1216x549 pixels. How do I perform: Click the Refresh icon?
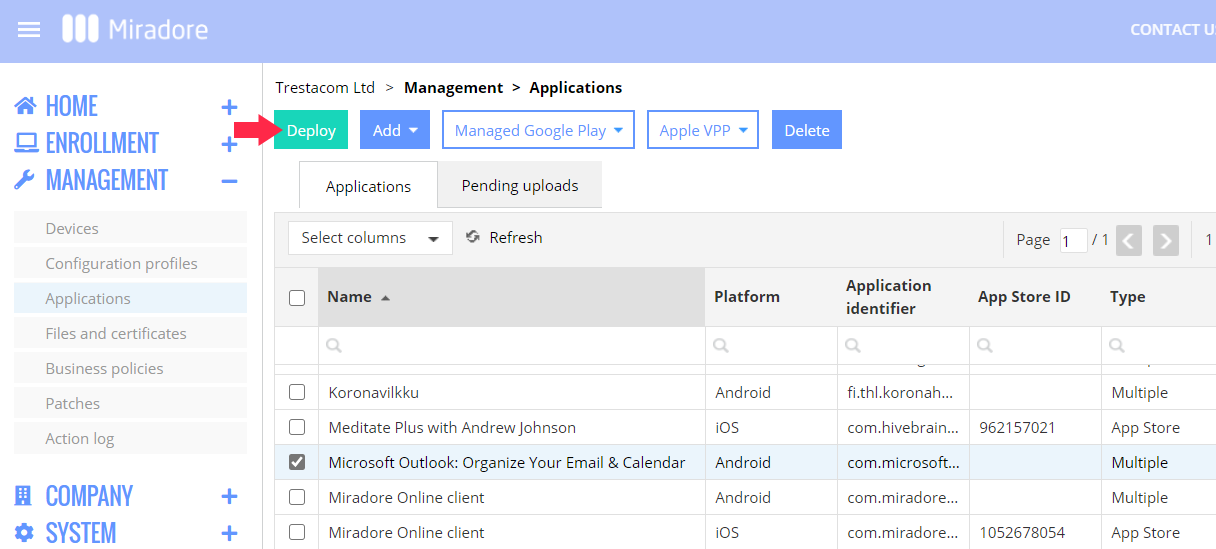coord(473,237)
